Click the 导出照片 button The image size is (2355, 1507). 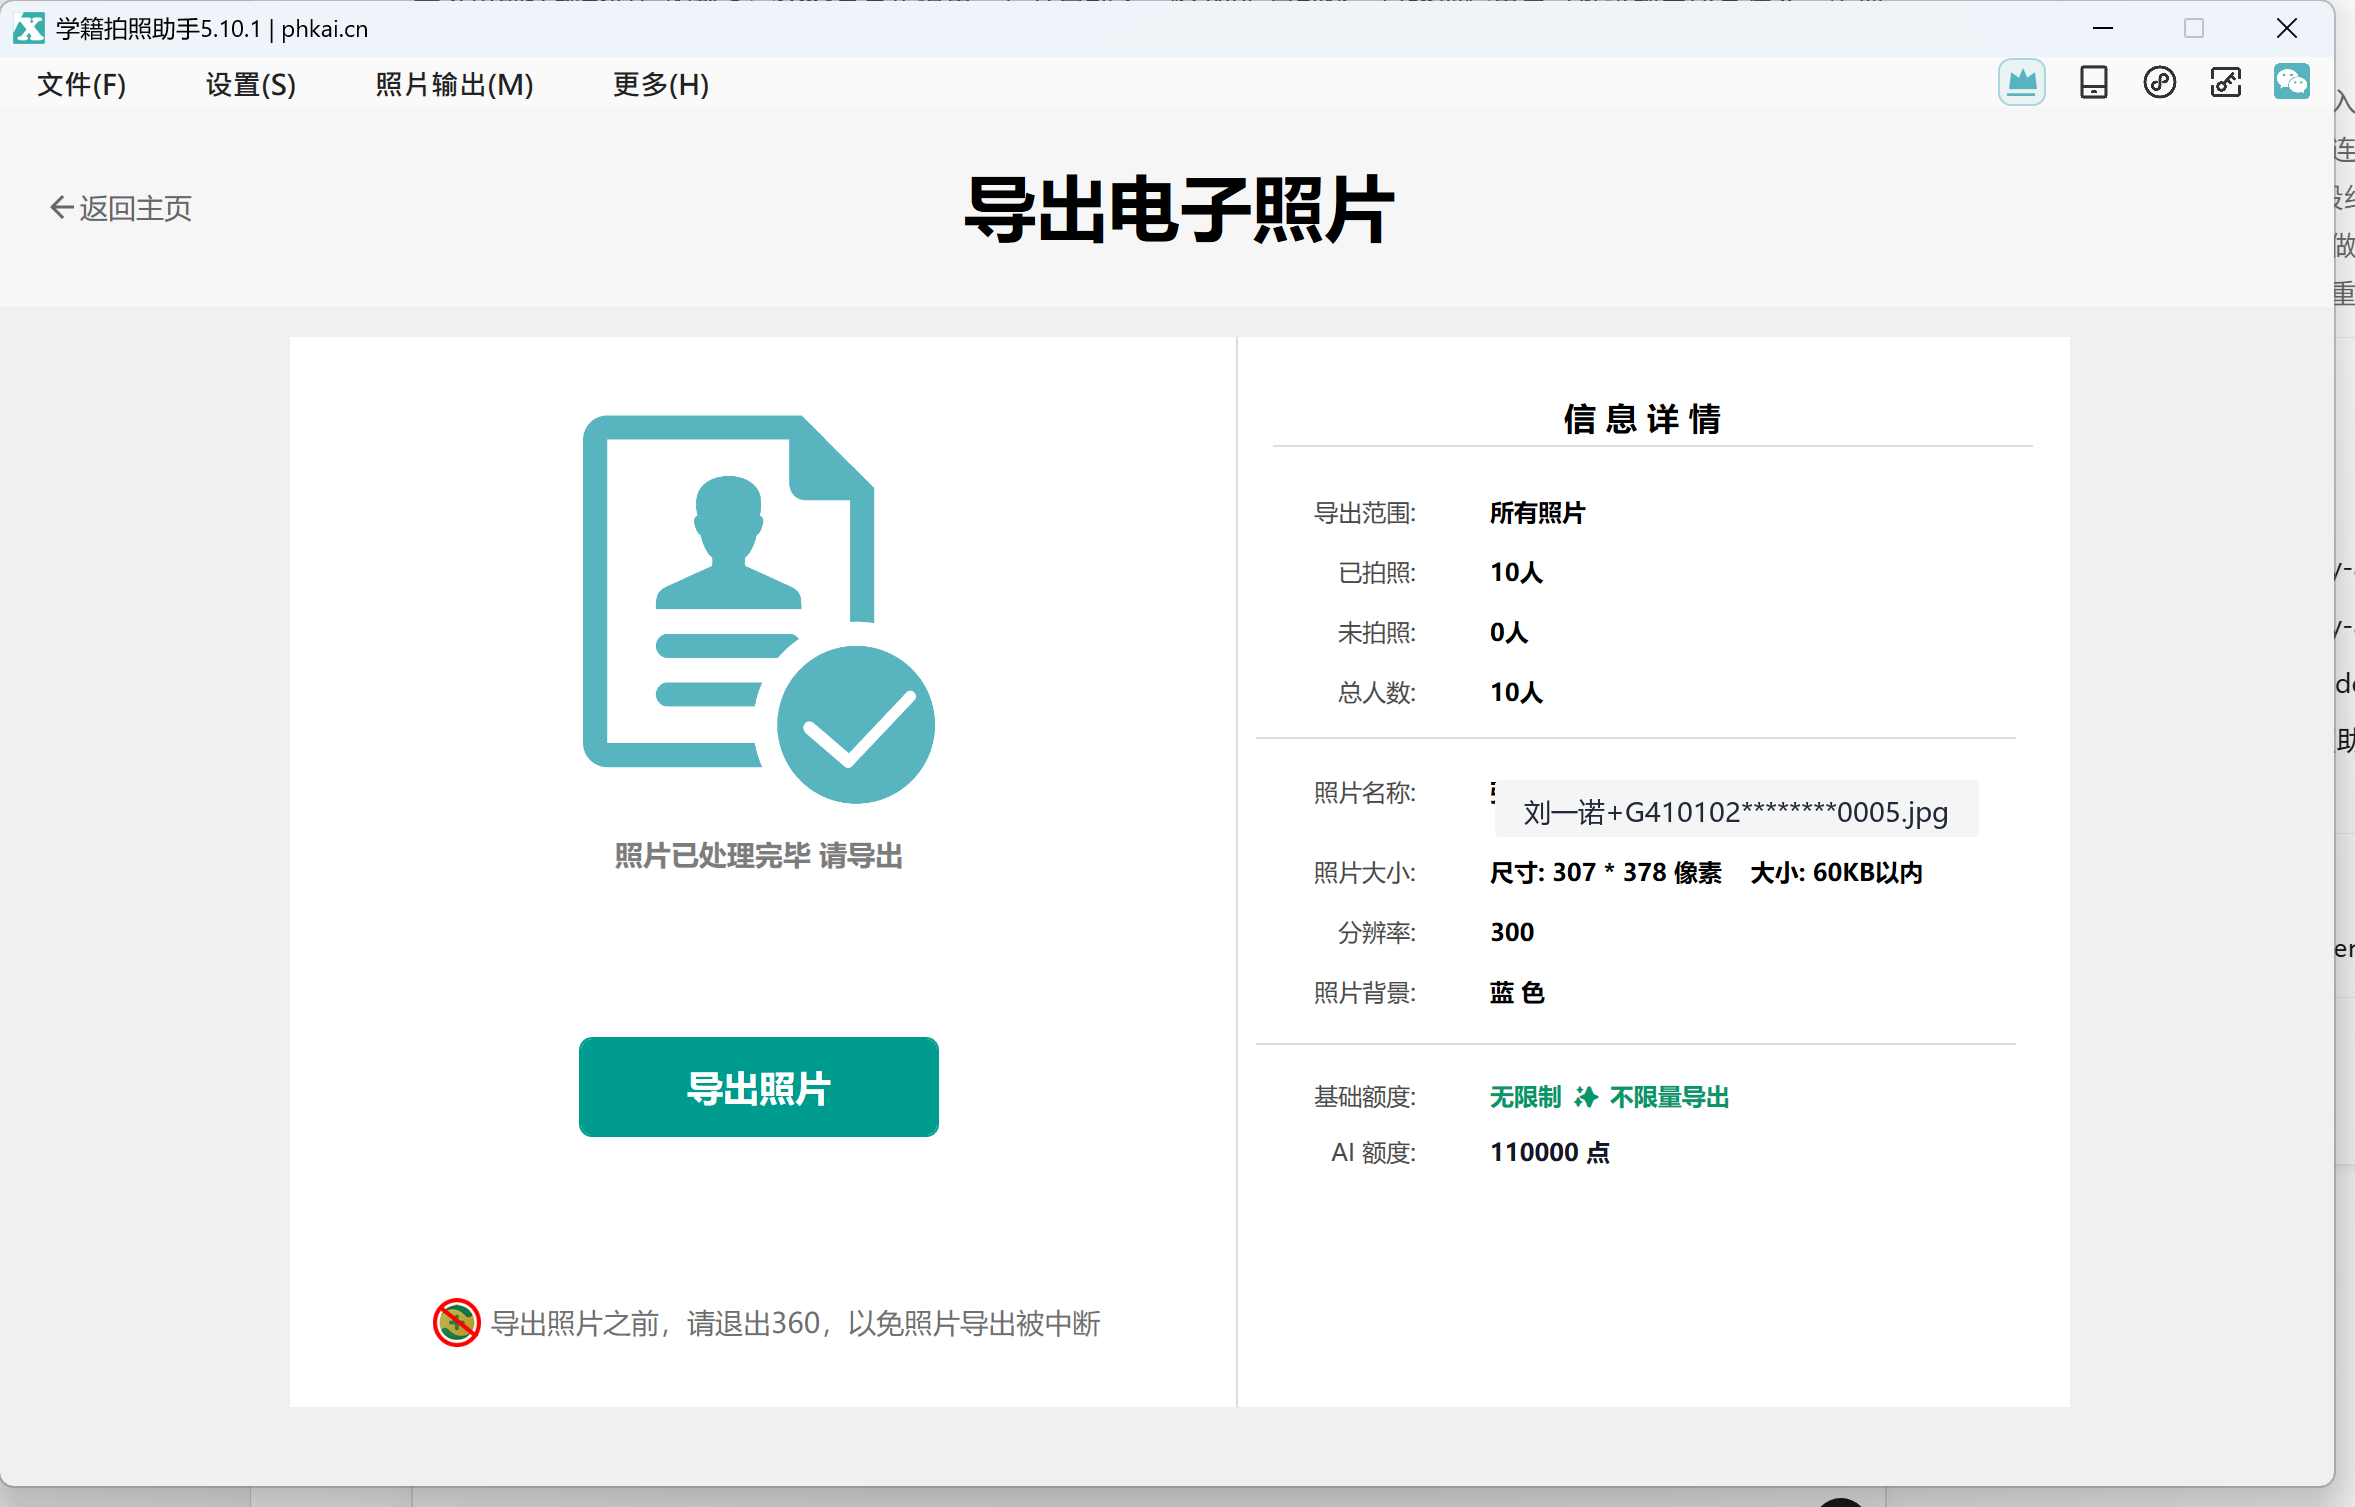[758, 1087]
